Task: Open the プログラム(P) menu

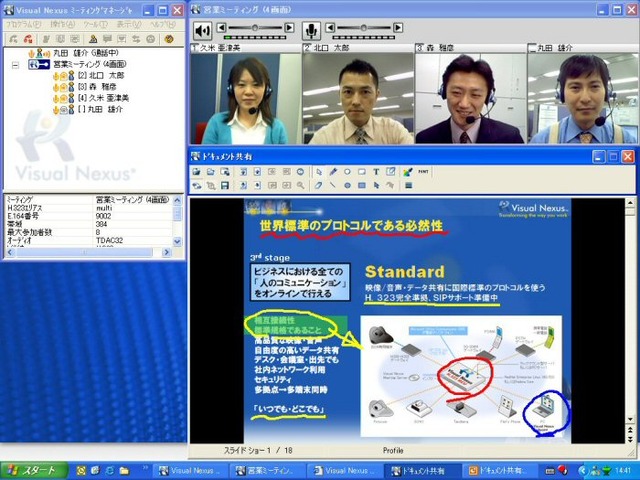Action: coord(24,24)
